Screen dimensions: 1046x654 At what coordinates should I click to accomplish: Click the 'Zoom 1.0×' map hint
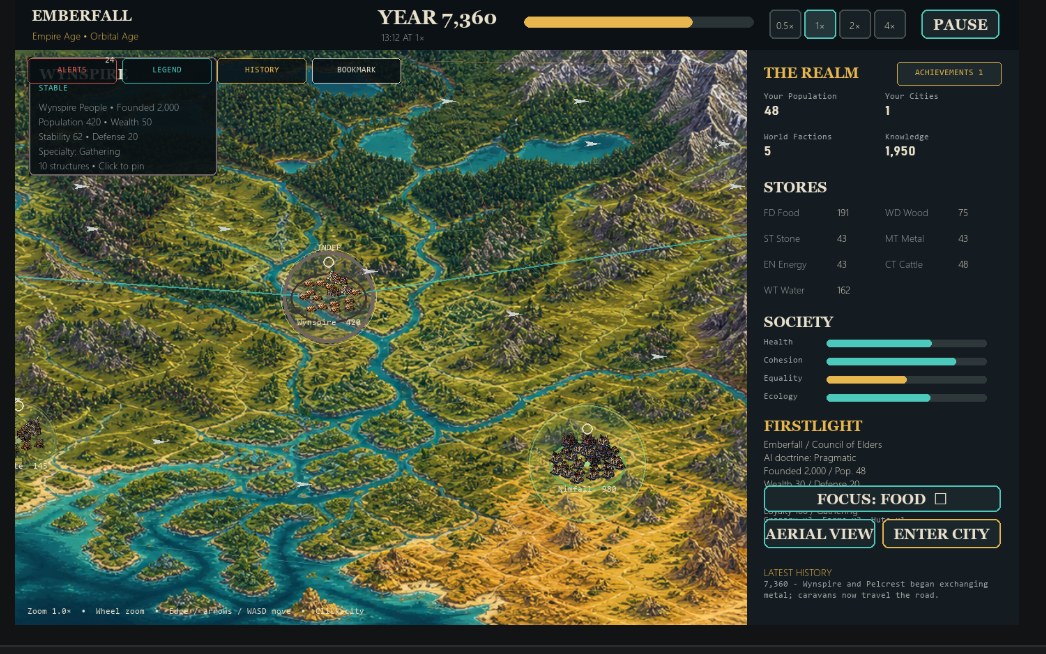pos(49,611)
